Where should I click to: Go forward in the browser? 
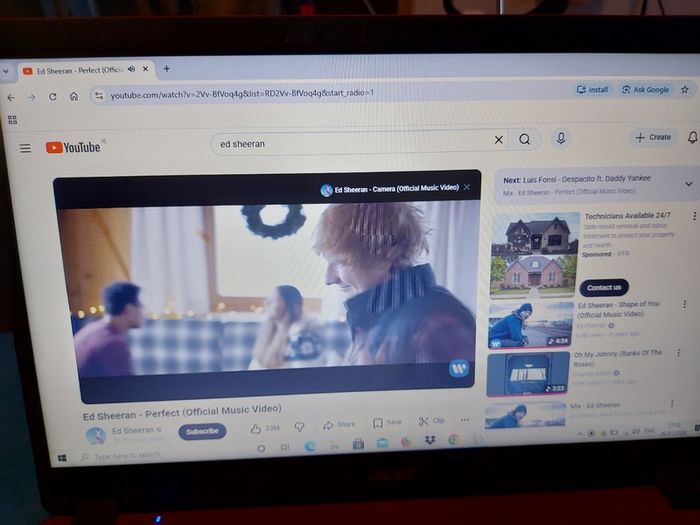tap(32, 97)
